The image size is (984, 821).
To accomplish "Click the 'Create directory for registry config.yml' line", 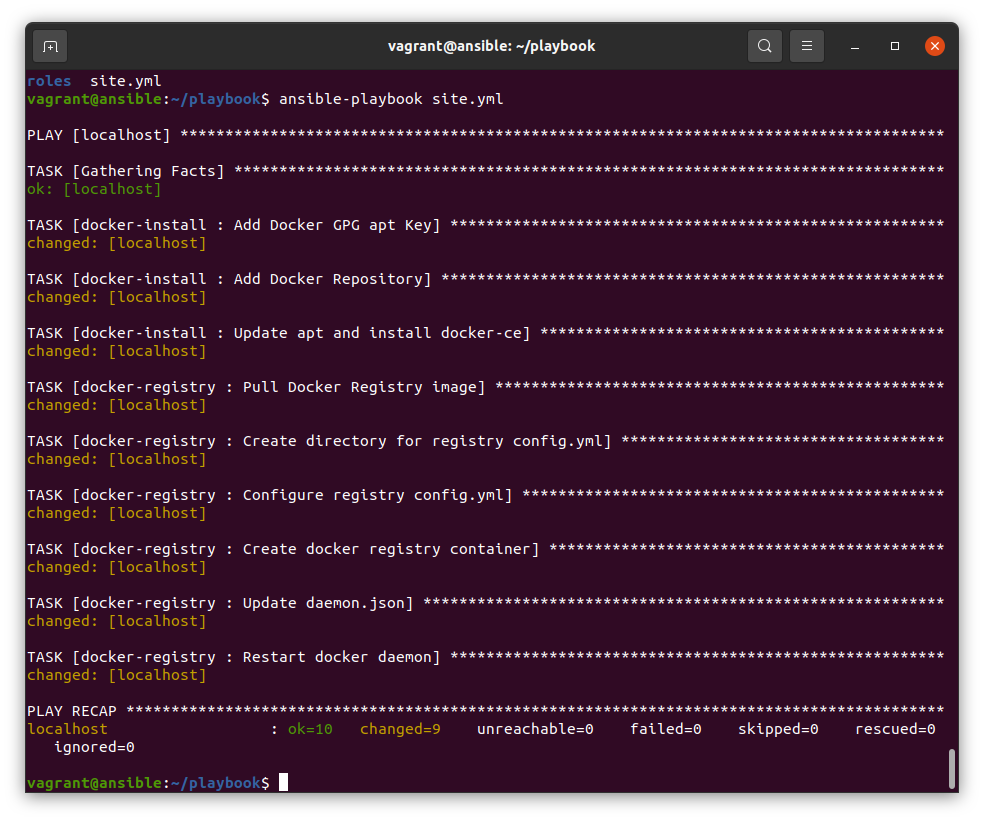I will [485, 441].
